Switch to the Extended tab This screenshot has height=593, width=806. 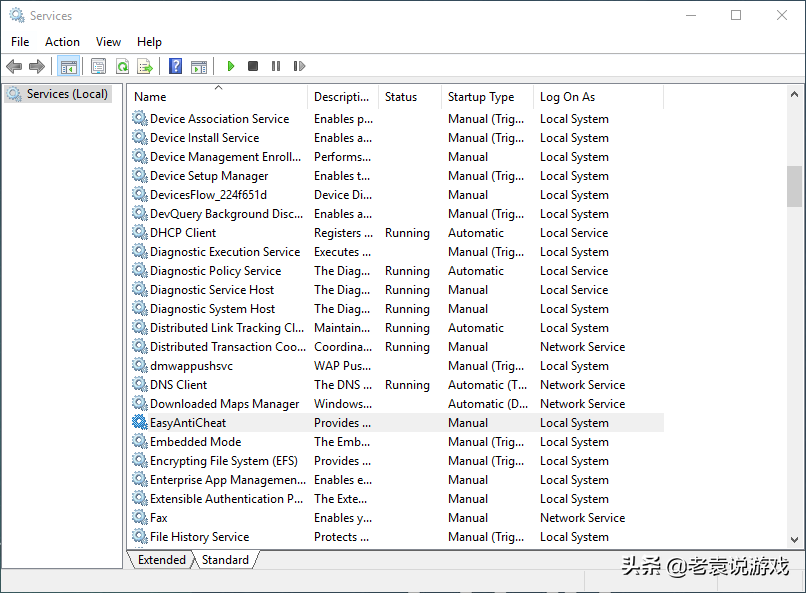(x=162, y=560)
